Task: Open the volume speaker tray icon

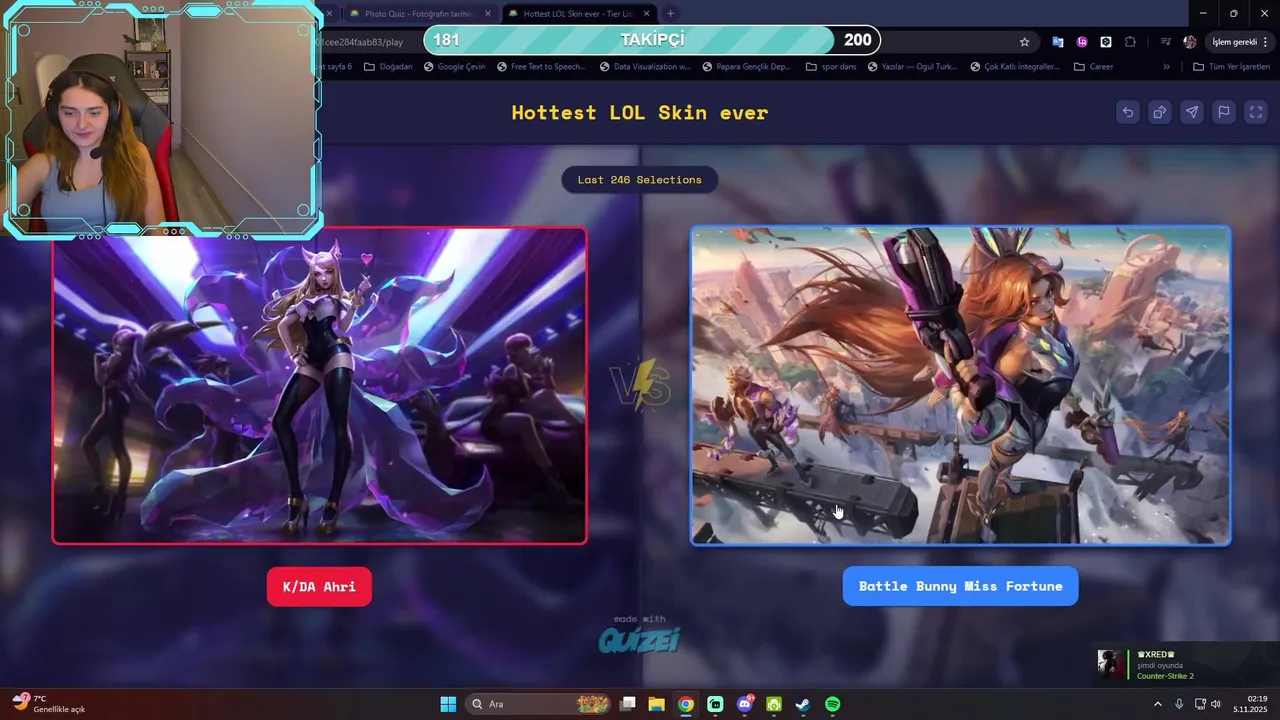Action: [1216, 704]
